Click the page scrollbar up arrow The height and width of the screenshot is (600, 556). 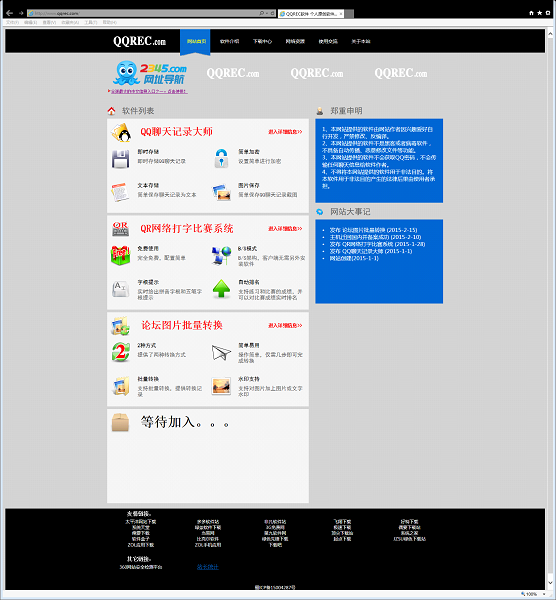click(550, 34)
